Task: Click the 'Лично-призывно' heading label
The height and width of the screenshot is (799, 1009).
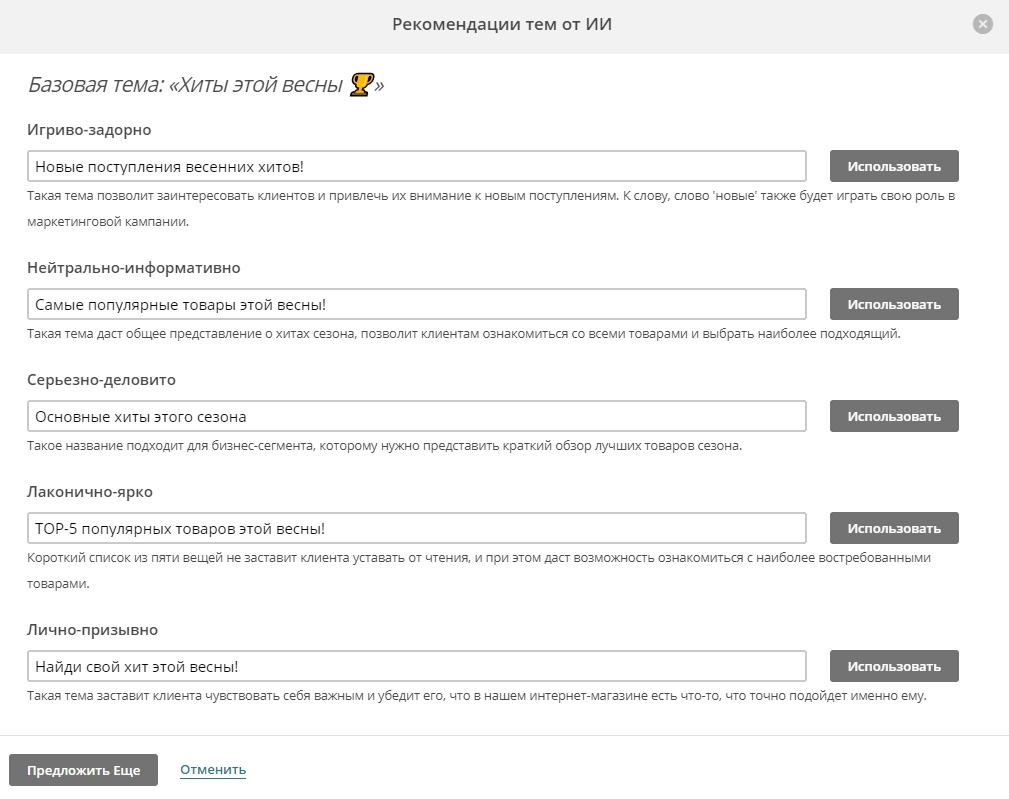Action: pyautogui.click(x=93, y=630)
